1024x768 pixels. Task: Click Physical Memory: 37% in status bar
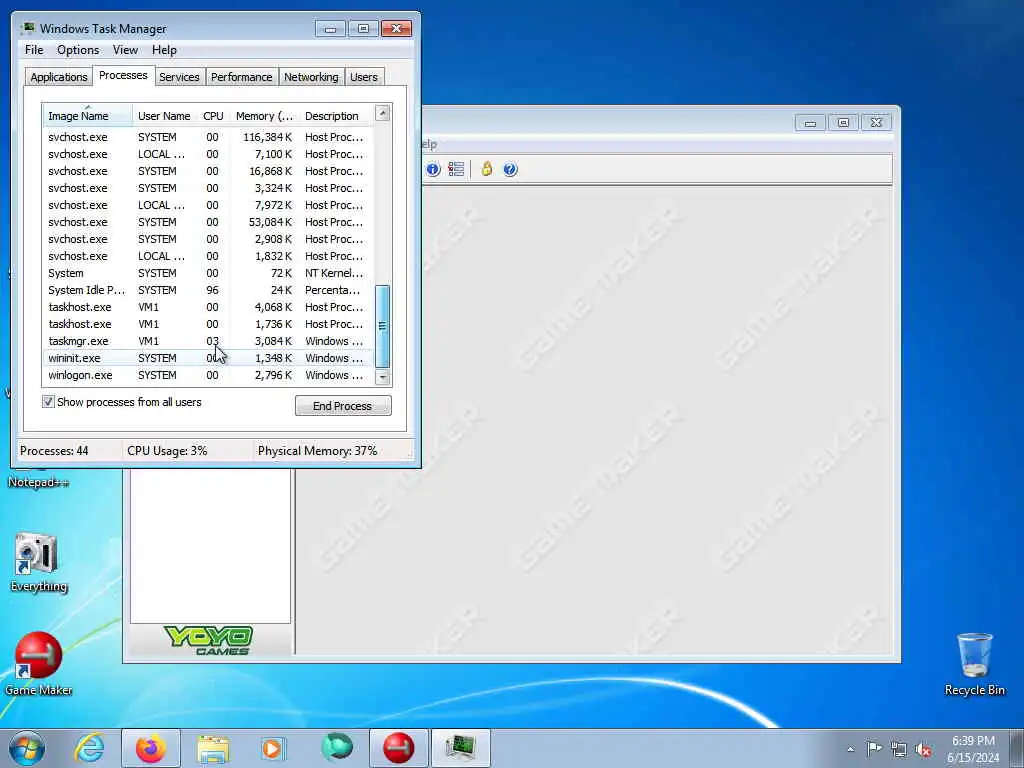pyautogui.click(x=317, y=451)
